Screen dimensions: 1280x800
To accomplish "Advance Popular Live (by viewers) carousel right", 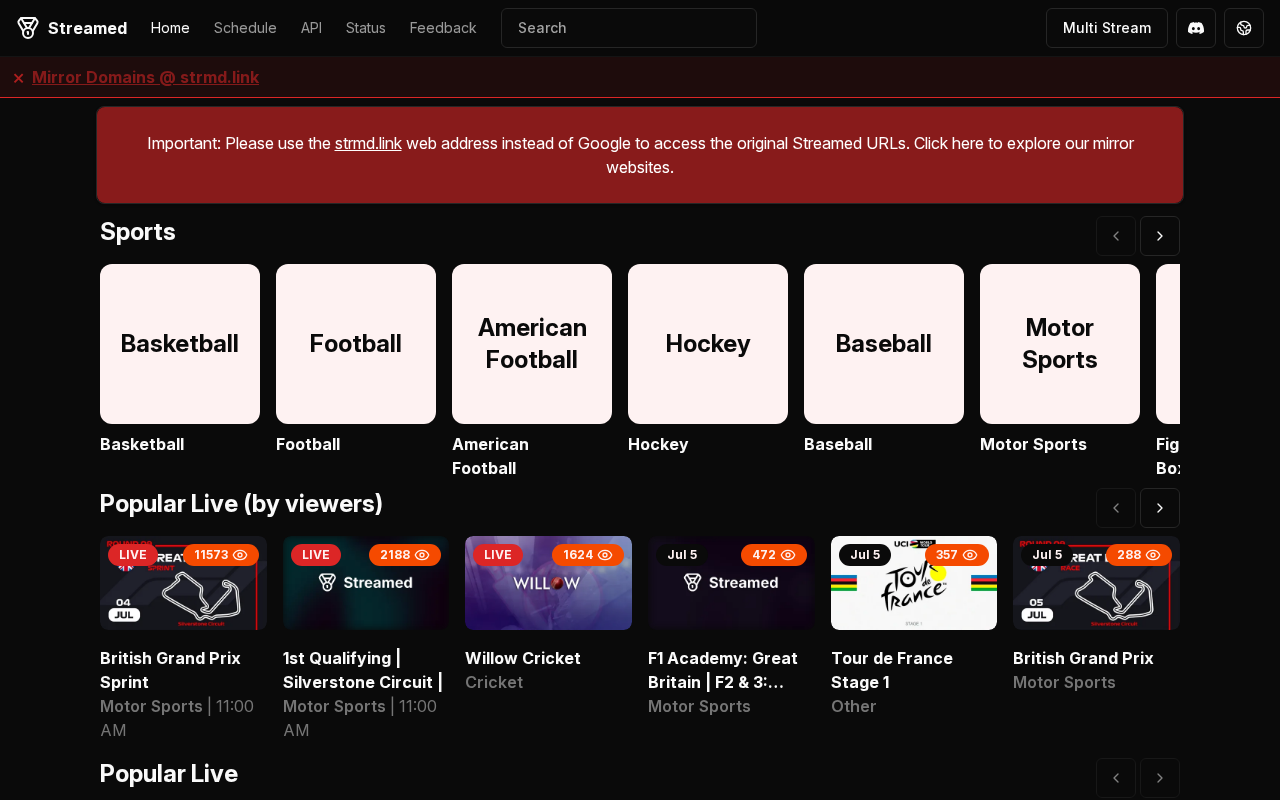I will (x=1160, y=508).
